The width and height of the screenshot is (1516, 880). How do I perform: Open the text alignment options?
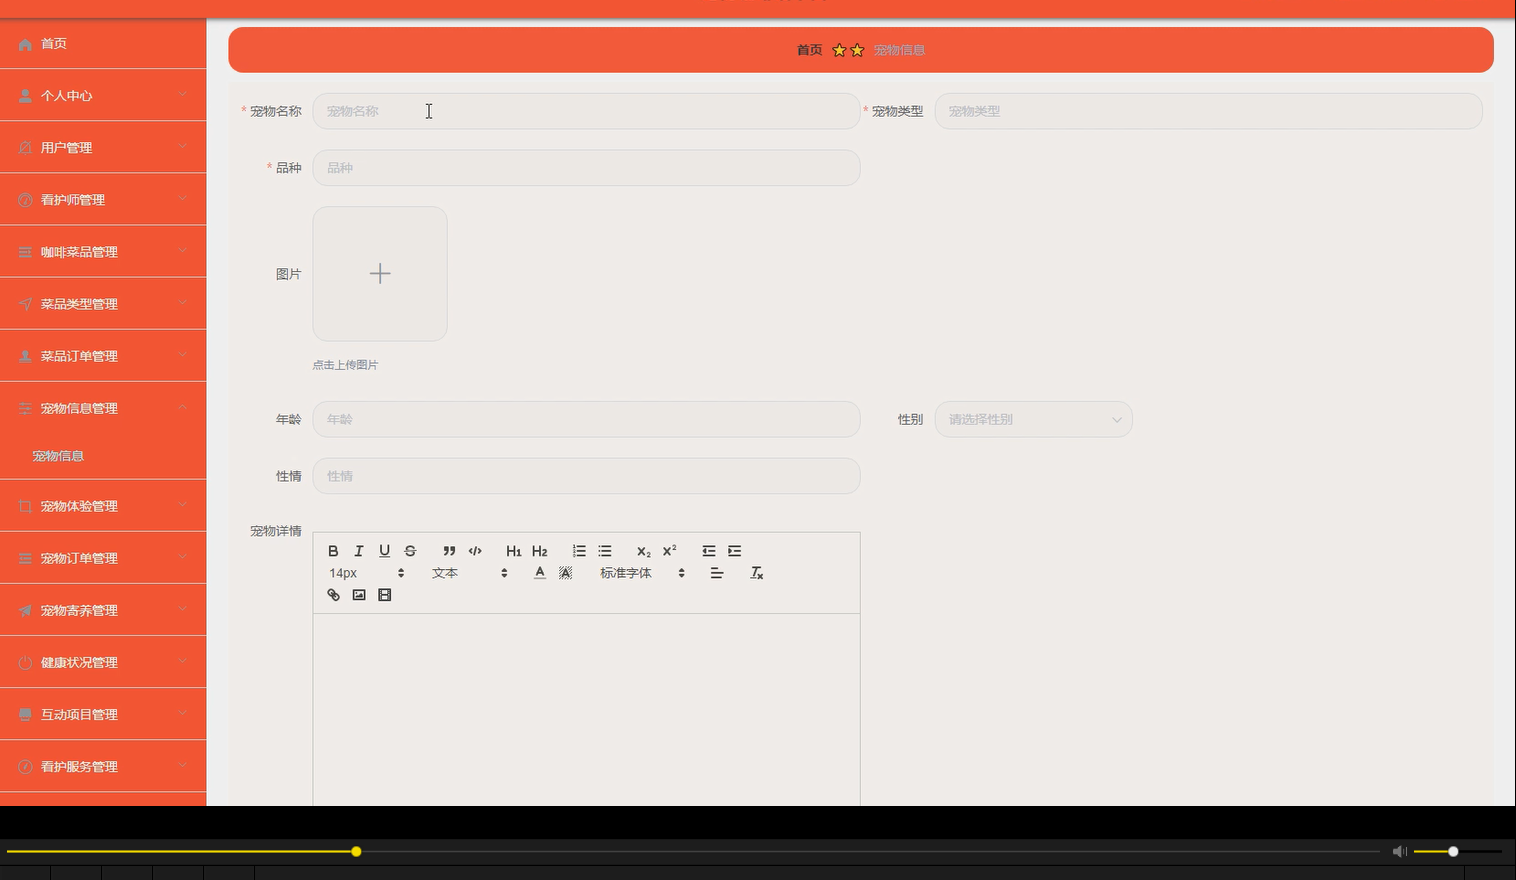click(x=717, y=573)
